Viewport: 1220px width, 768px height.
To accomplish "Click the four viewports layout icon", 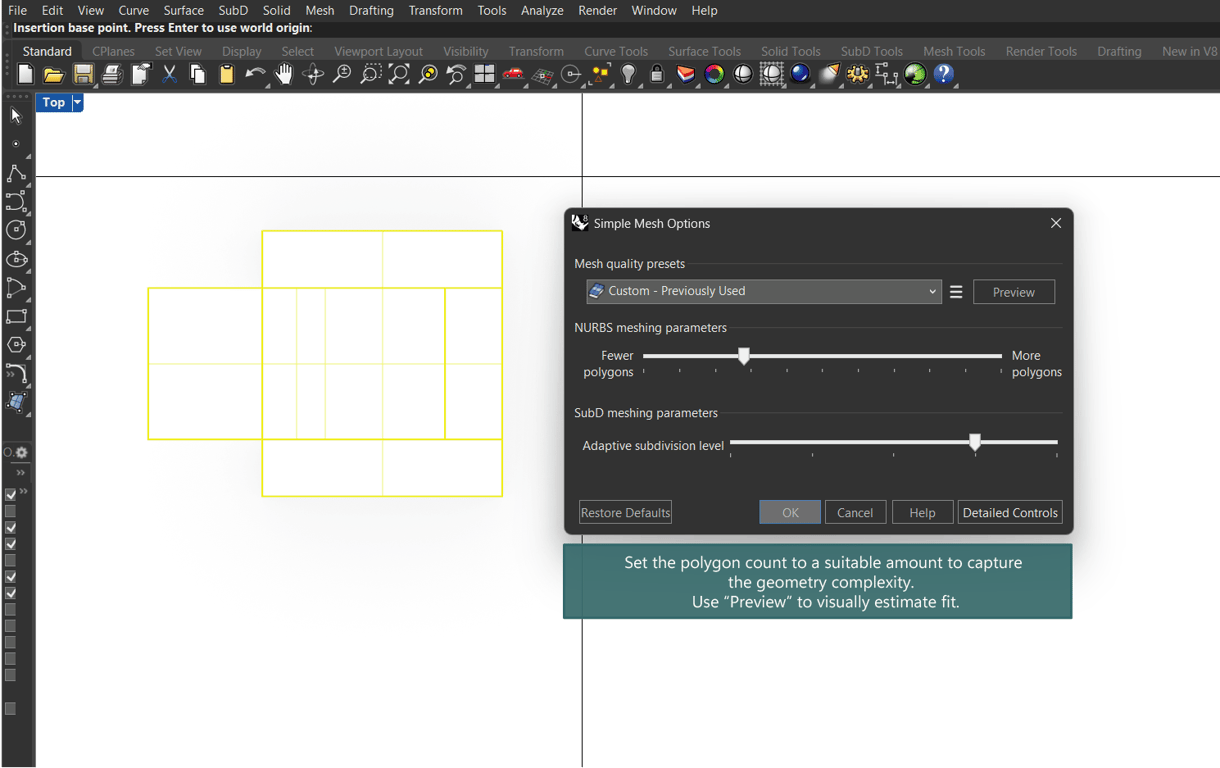I will click(485, 74).
